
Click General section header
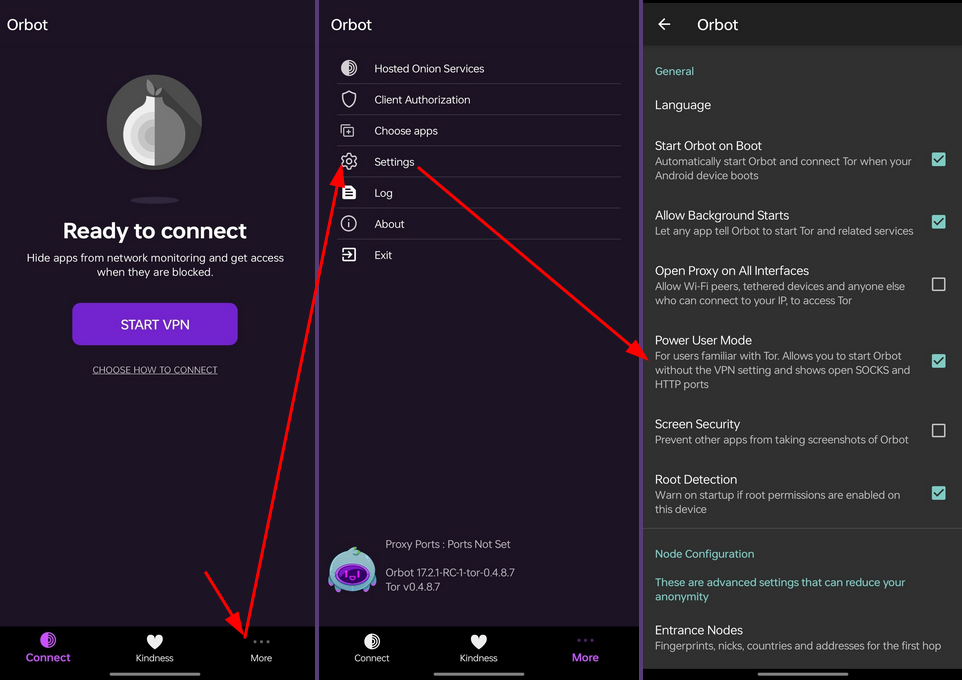[674, 71]
